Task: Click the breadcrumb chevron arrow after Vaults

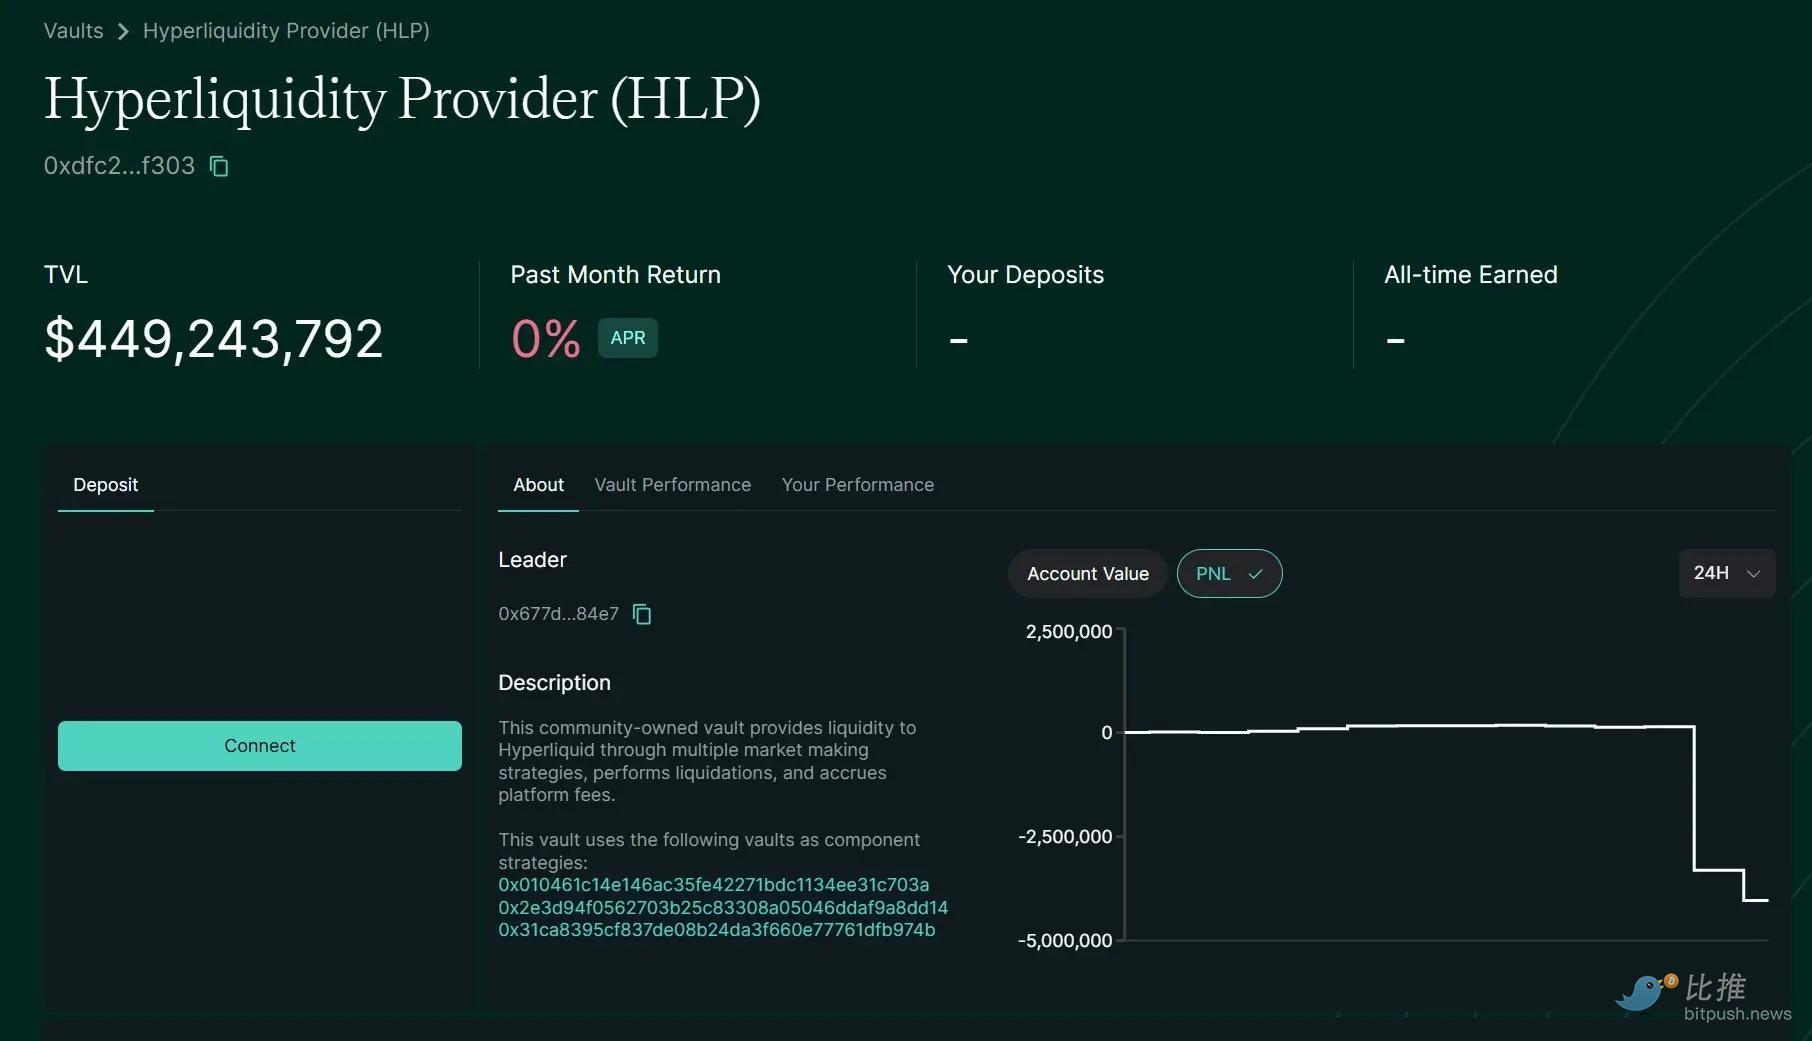Action: point(123,31)
